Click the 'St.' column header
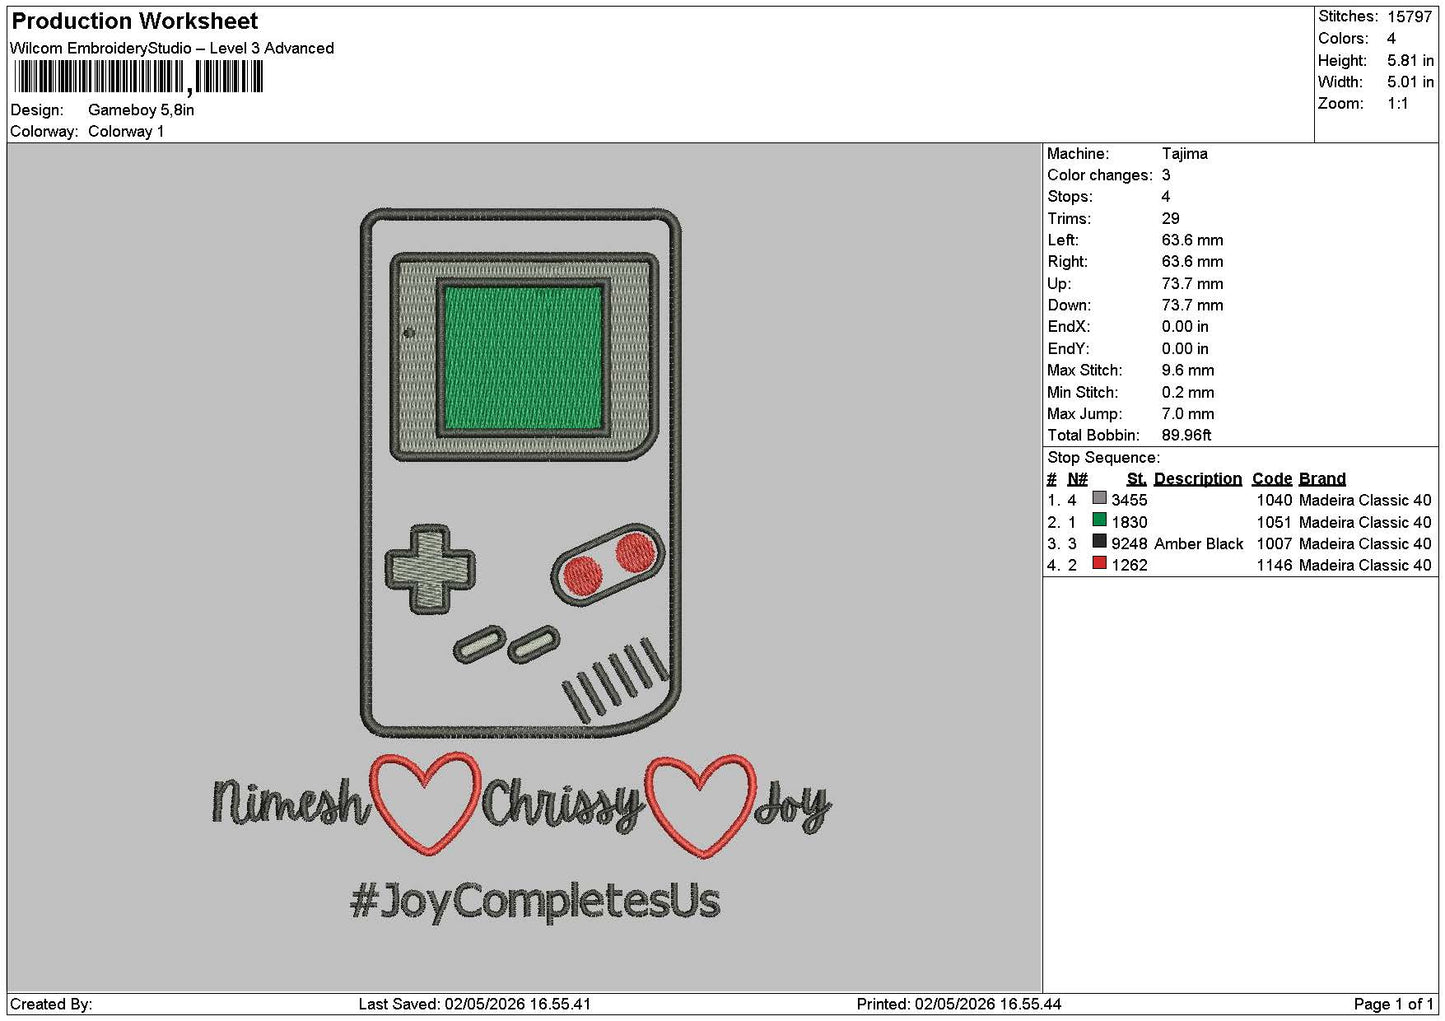Screen dimensions: 1445x1021 click(x=1136, y=479)
